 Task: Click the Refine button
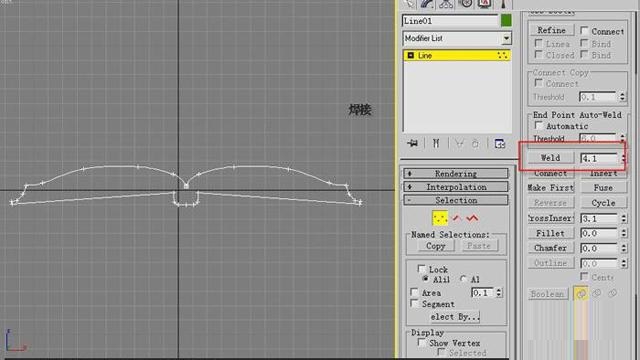551,30
